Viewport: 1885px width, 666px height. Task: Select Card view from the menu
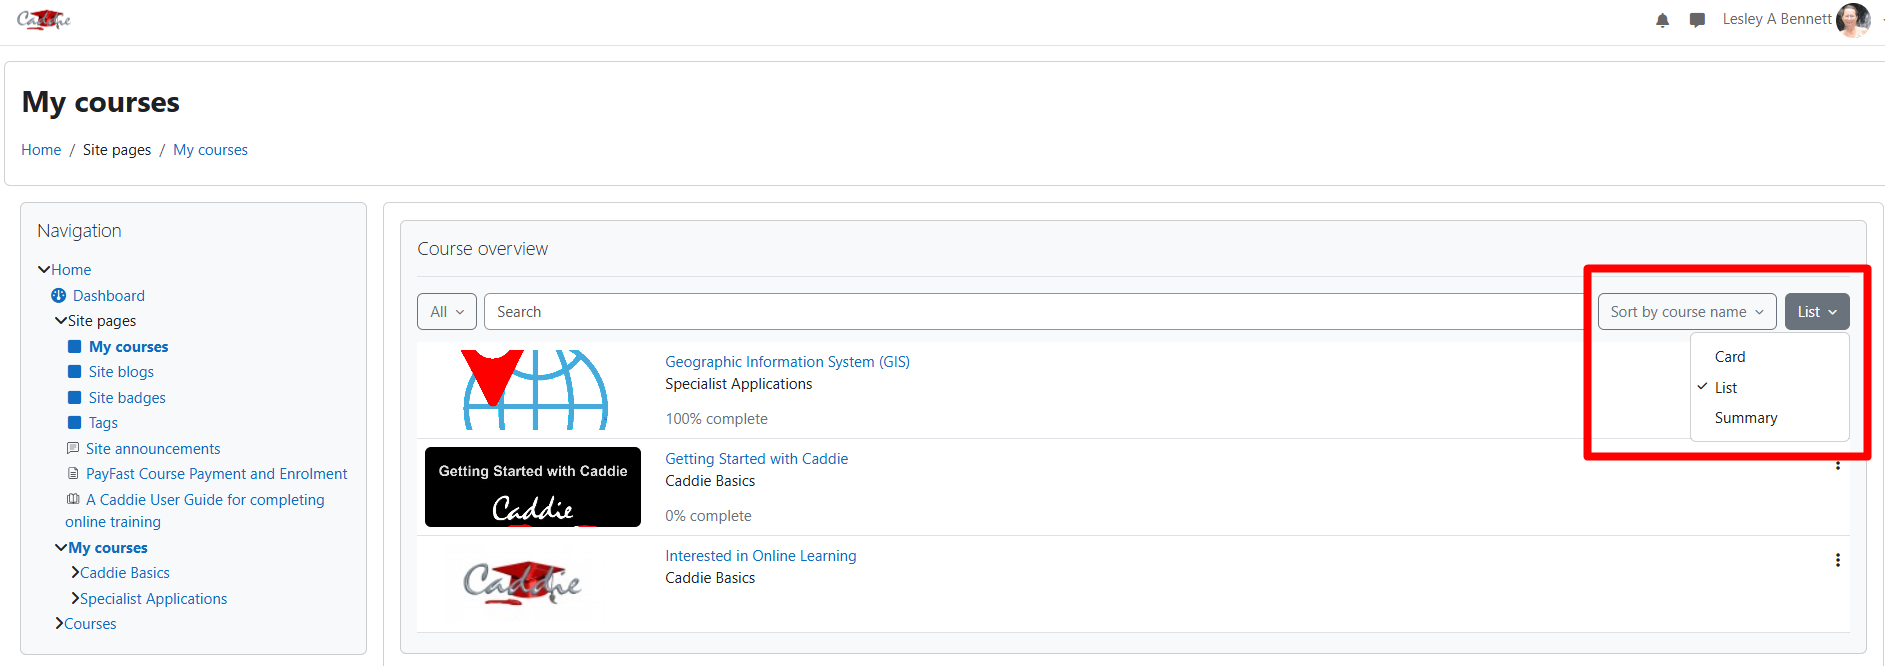click(1729, 357)
